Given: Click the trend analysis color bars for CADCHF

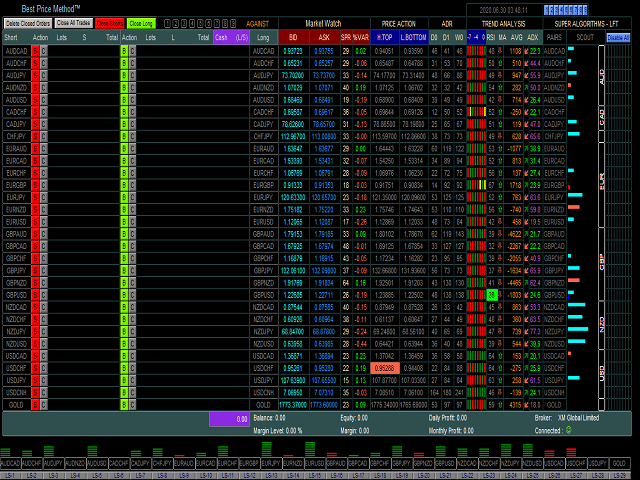Looking at the screenshot, I should pos(476,112).
